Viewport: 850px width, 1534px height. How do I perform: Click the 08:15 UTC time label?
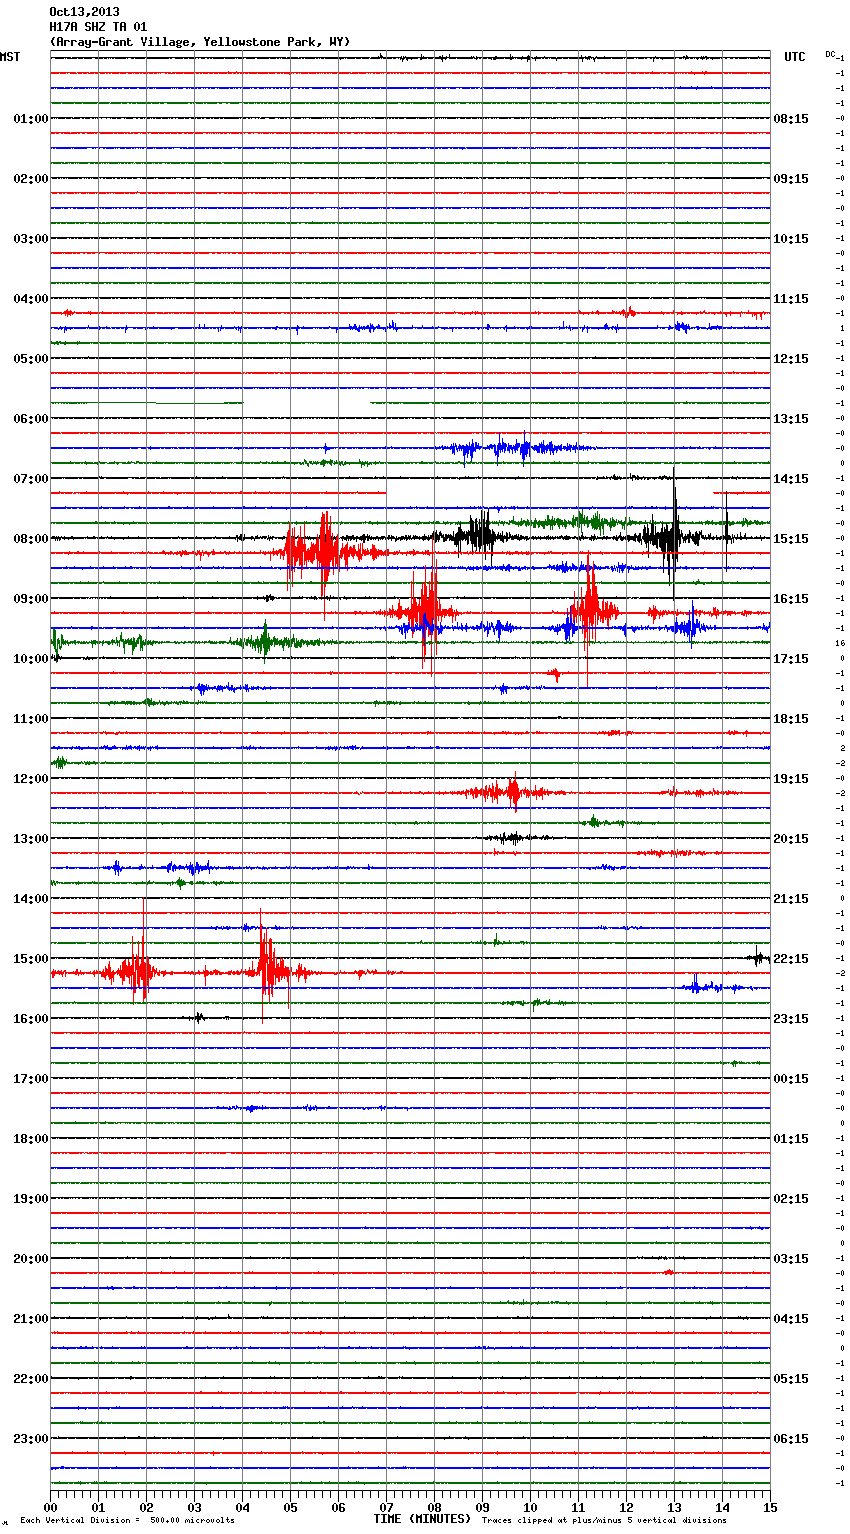tap(791, 119)
